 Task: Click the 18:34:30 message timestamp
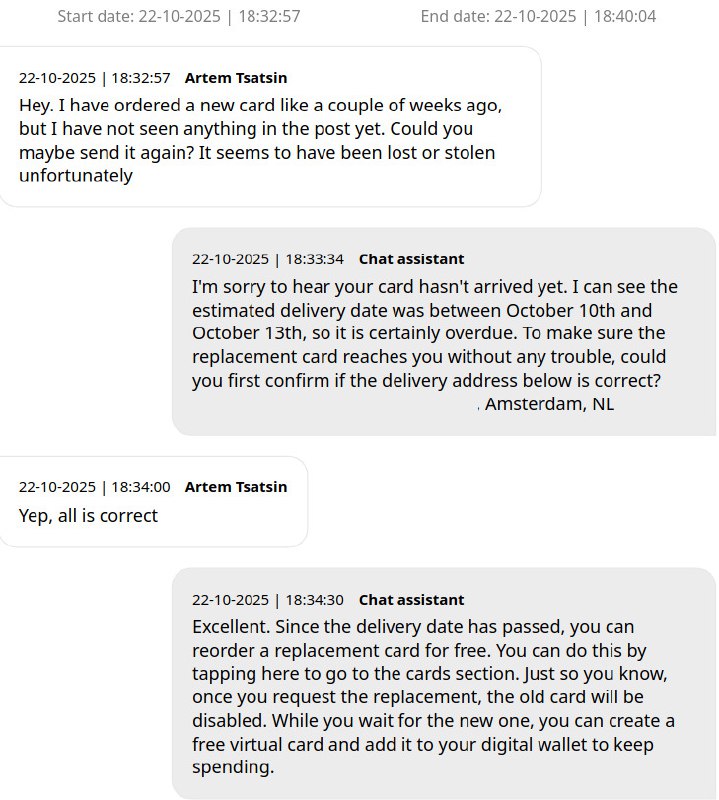pos(268,600)
